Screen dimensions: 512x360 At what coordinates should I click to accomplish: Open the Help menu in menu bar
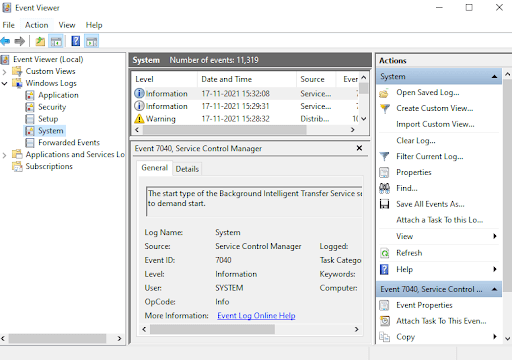(94, 25)
